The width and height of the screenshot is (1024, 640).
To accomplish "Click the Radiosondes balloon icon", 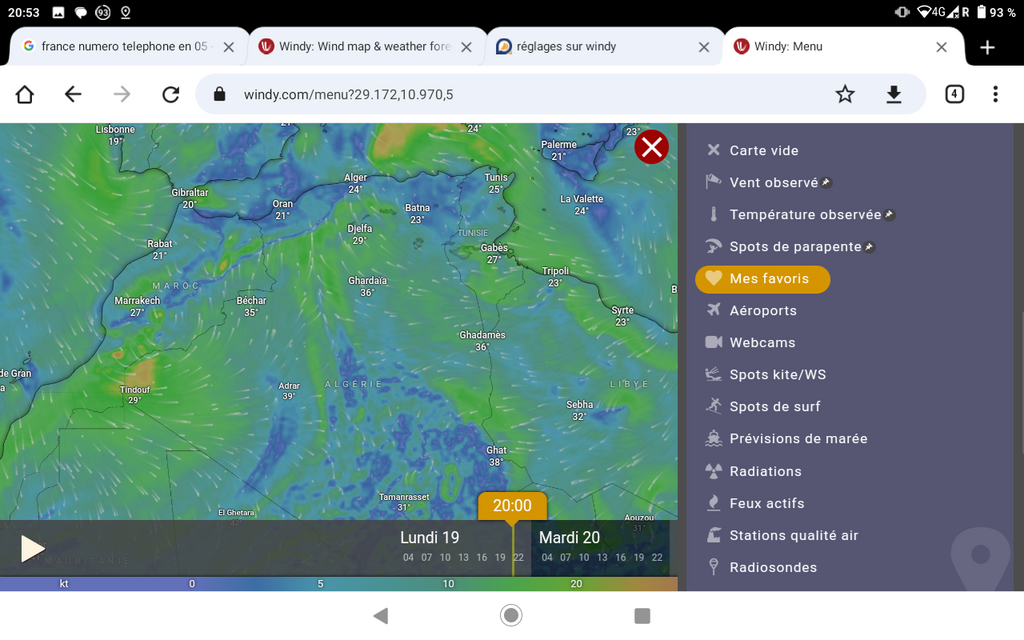I will (x=713, y=567).
